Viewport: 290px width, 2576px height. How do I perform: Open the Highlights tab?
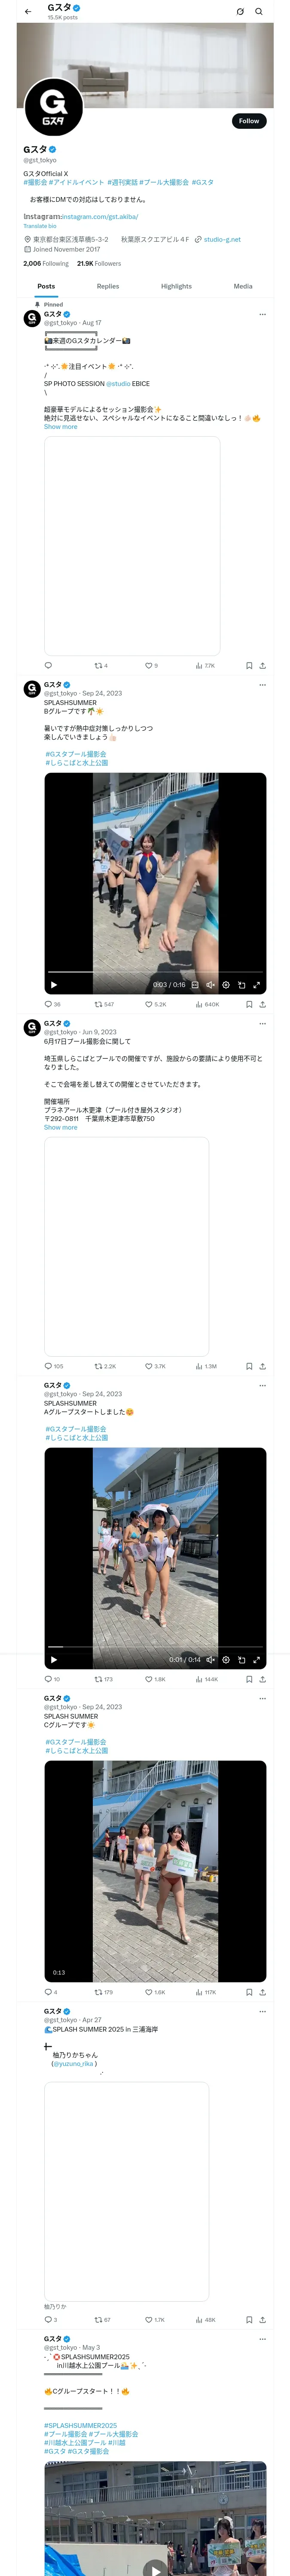[176, 286]
